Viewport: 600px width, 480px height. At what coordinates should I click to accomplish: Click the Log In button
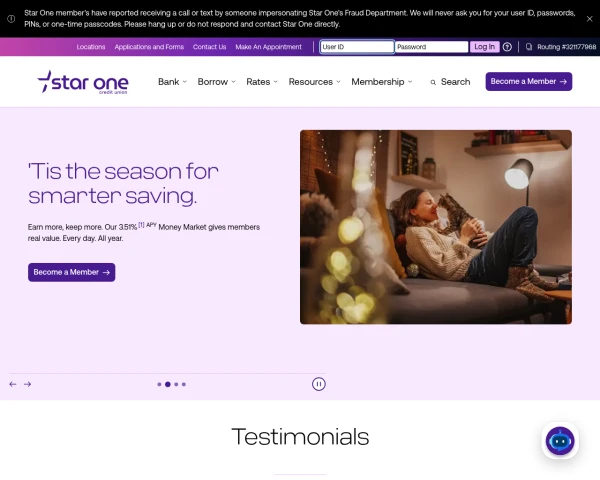coord(484,47)
